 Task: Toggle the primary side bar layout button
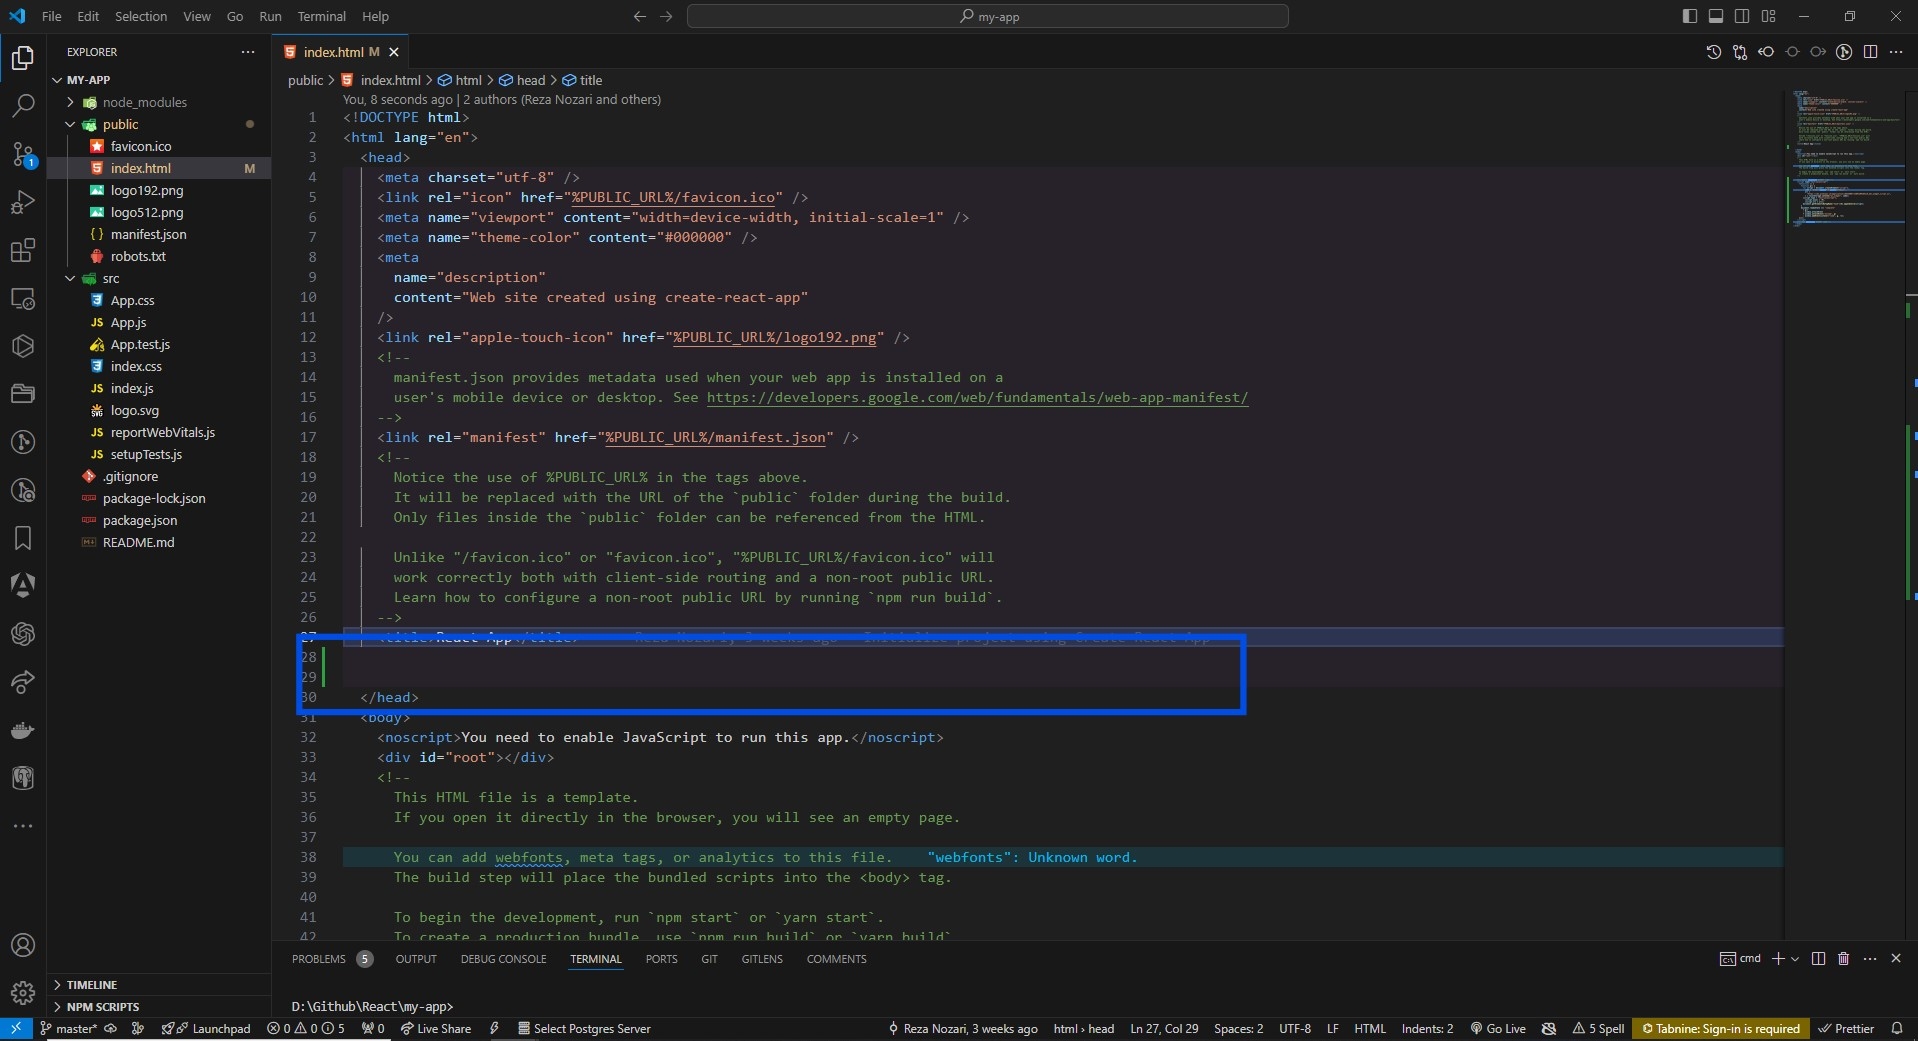point(1690,16)
